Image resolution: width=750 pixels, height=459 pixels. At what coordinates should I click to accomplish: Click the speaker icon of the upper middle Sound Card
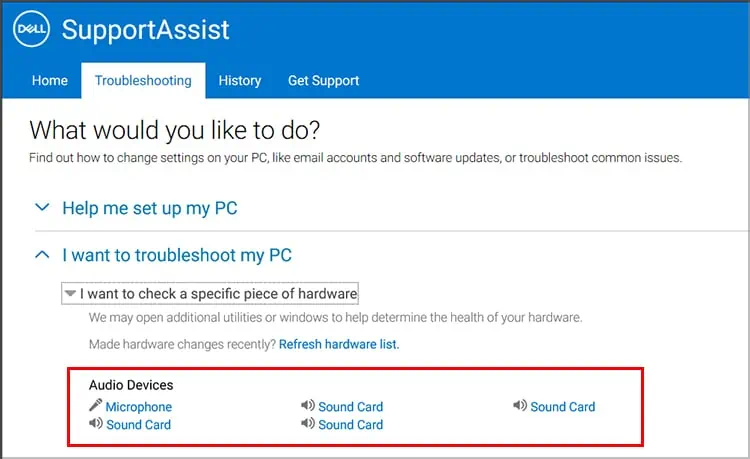[x=307, y=406]
